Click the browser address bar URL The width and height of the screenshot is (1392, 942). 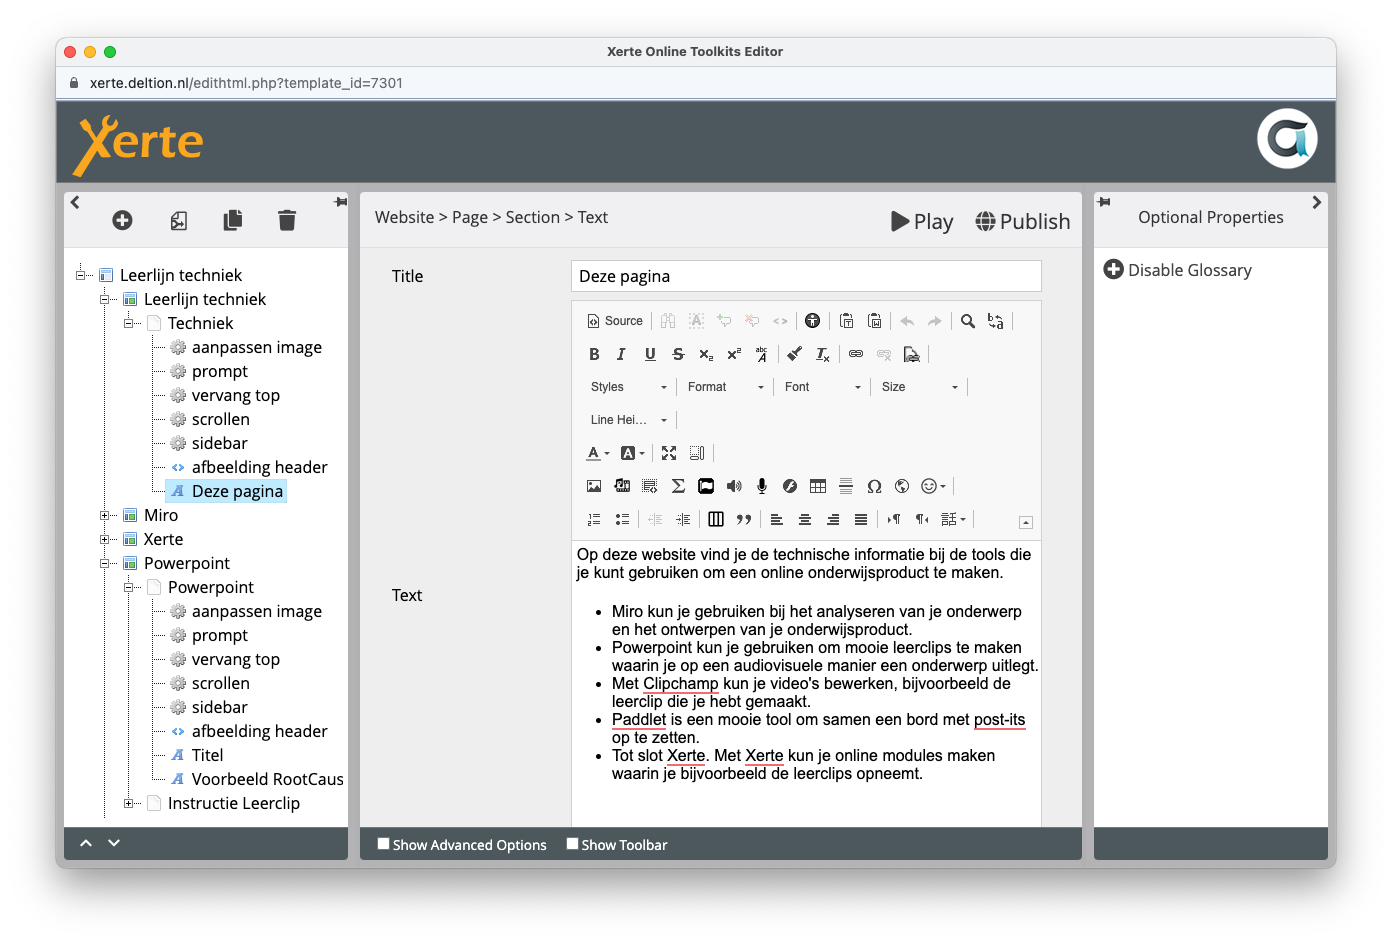tap(246, 83)
